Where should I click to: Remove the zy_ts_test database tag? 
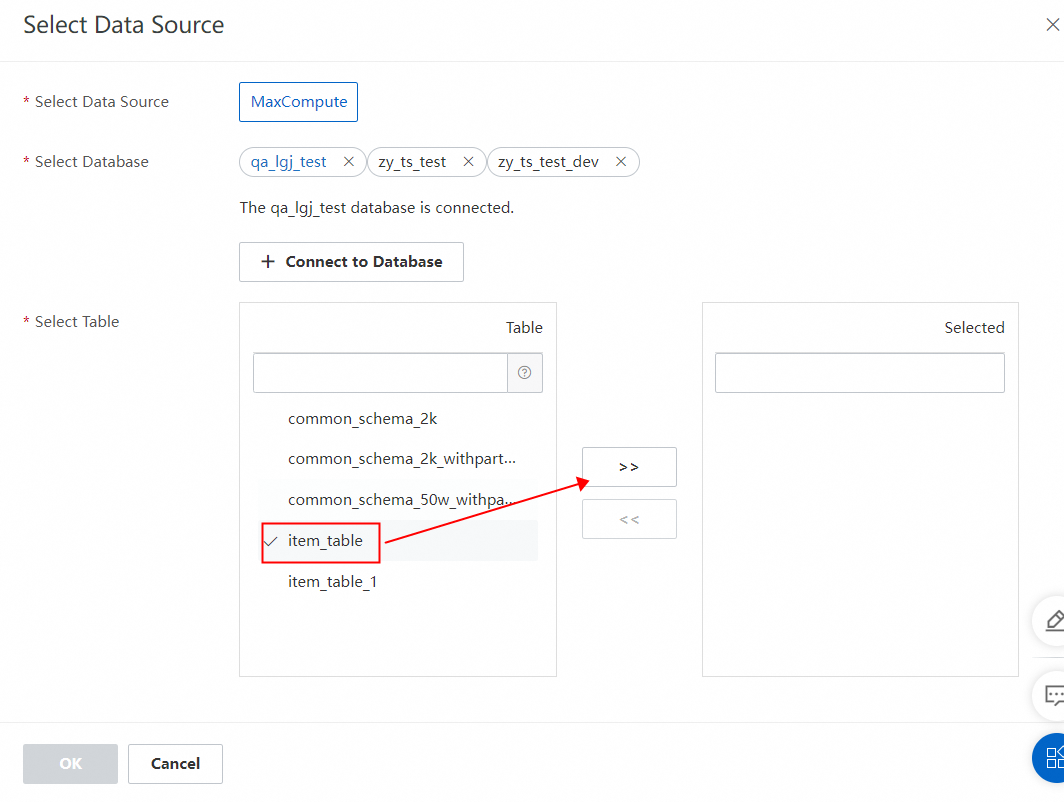(468, 162)
